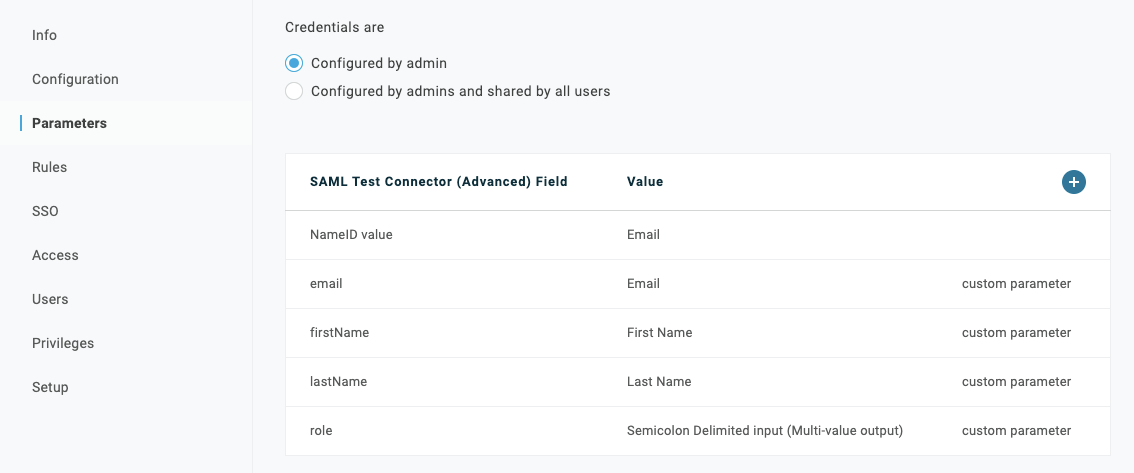This screenshot has width=1134, height=473.
Task: Open the Info section in sidebar
Action: [x=44, y=35]
